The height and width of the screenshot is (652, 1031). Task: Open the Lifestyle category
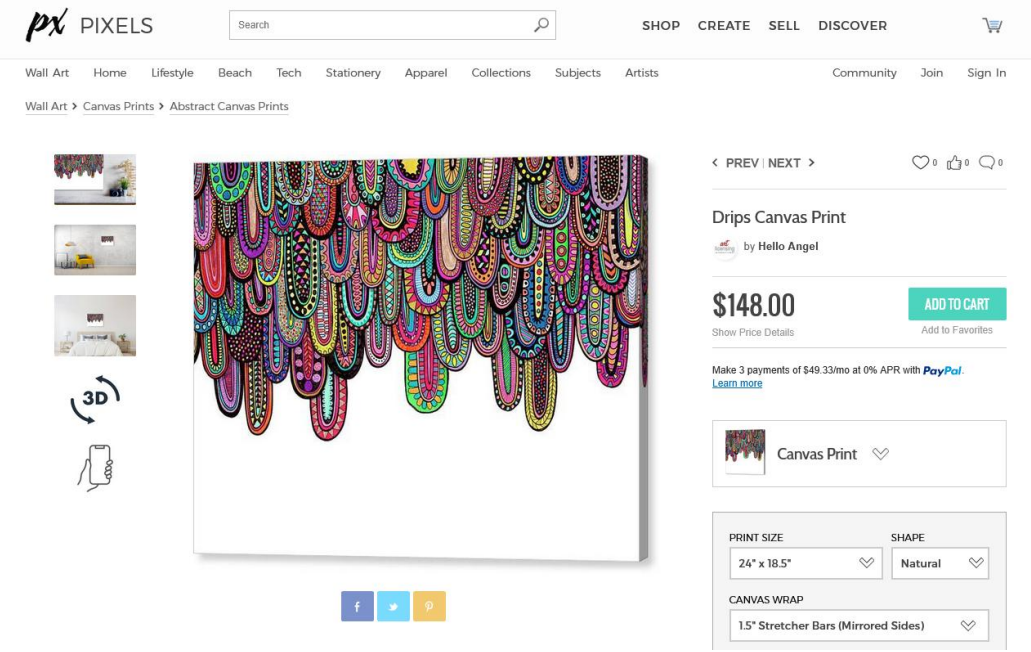pos(172,73)
